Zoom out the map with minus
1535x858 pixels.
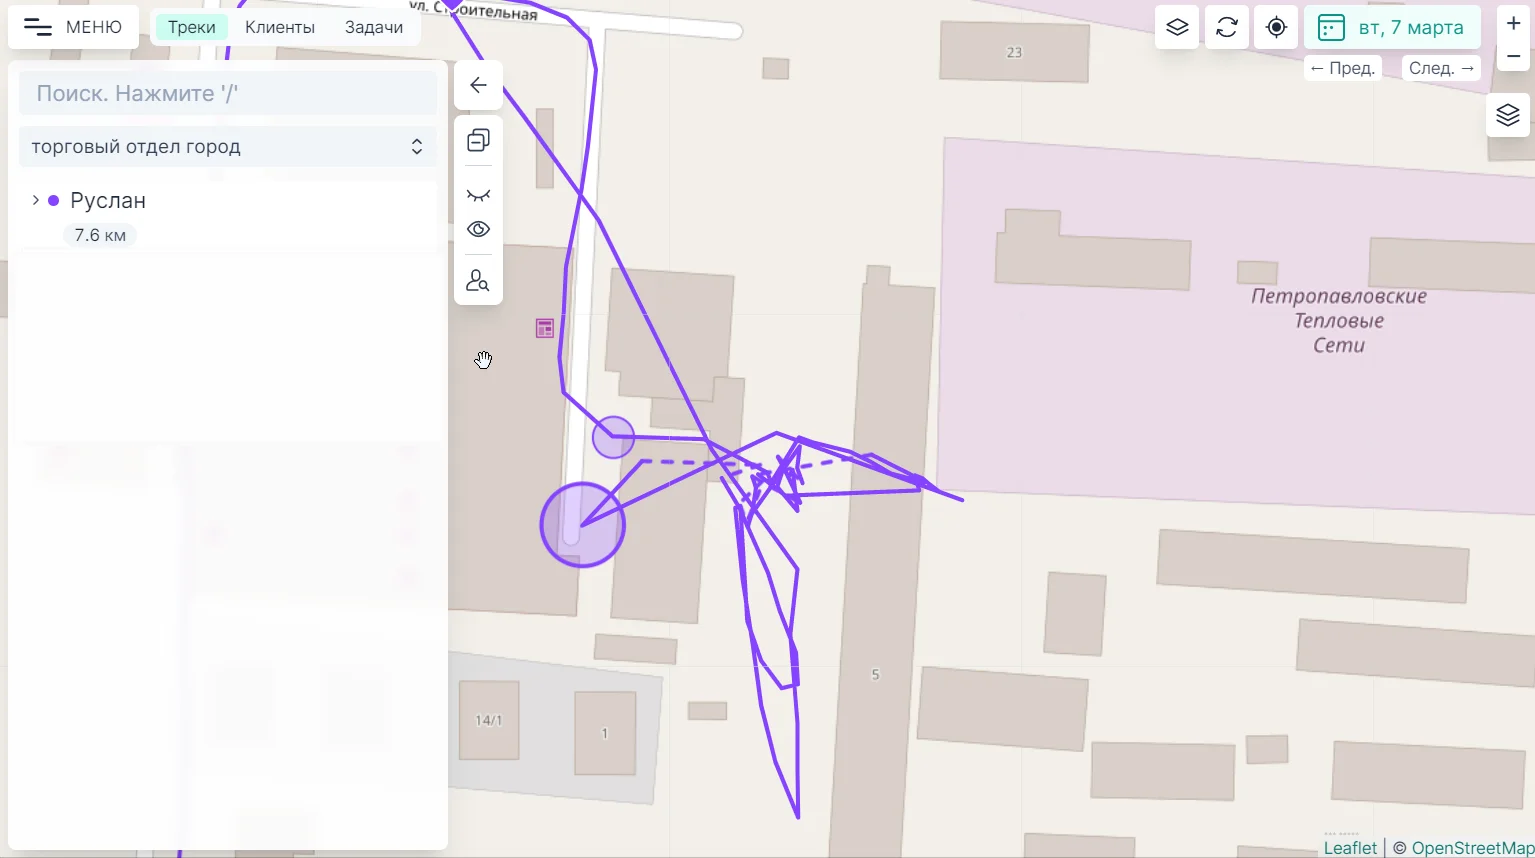pyautogui.click(x=1513, y=56)
